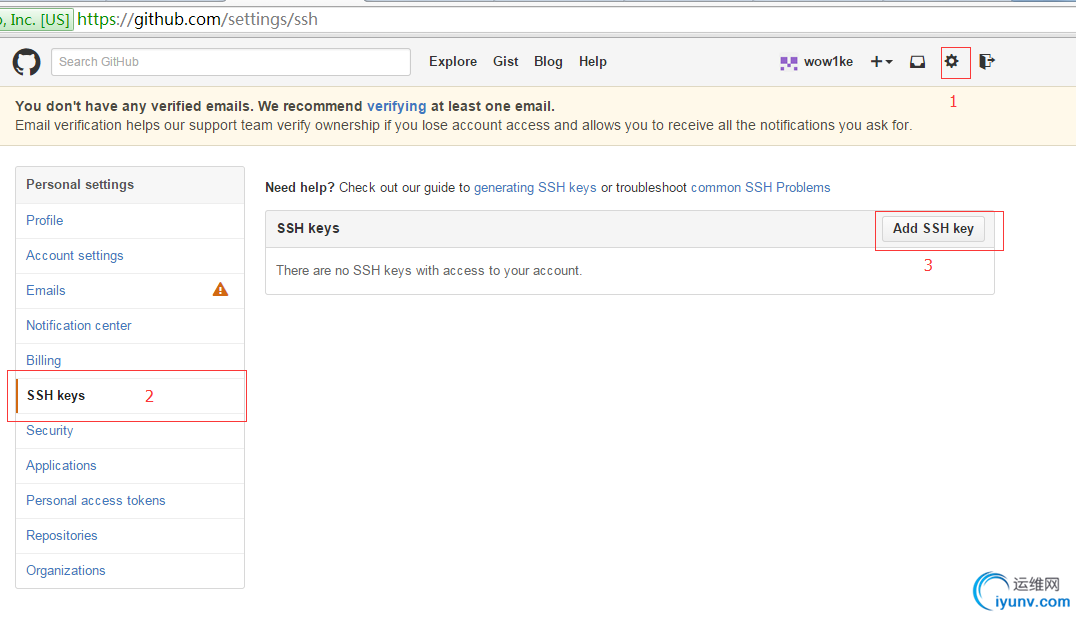Click the Add SSH key button
Image resolution: width=1076 pixels, height=618 pixels.
click(933, 228)
